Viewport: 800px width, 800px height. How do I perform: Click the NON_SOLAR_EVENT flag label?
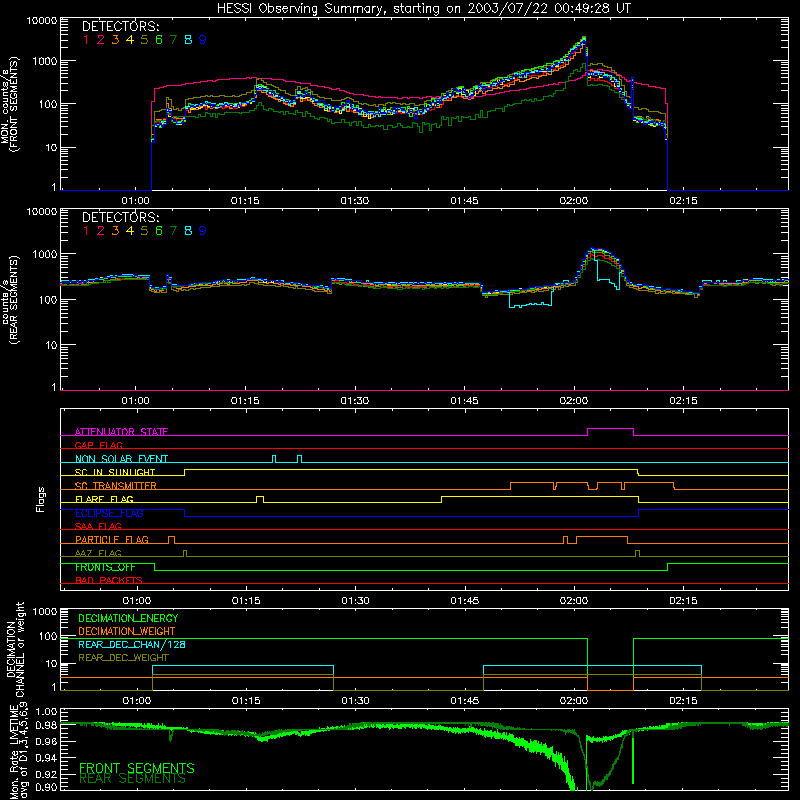[121, 459]
